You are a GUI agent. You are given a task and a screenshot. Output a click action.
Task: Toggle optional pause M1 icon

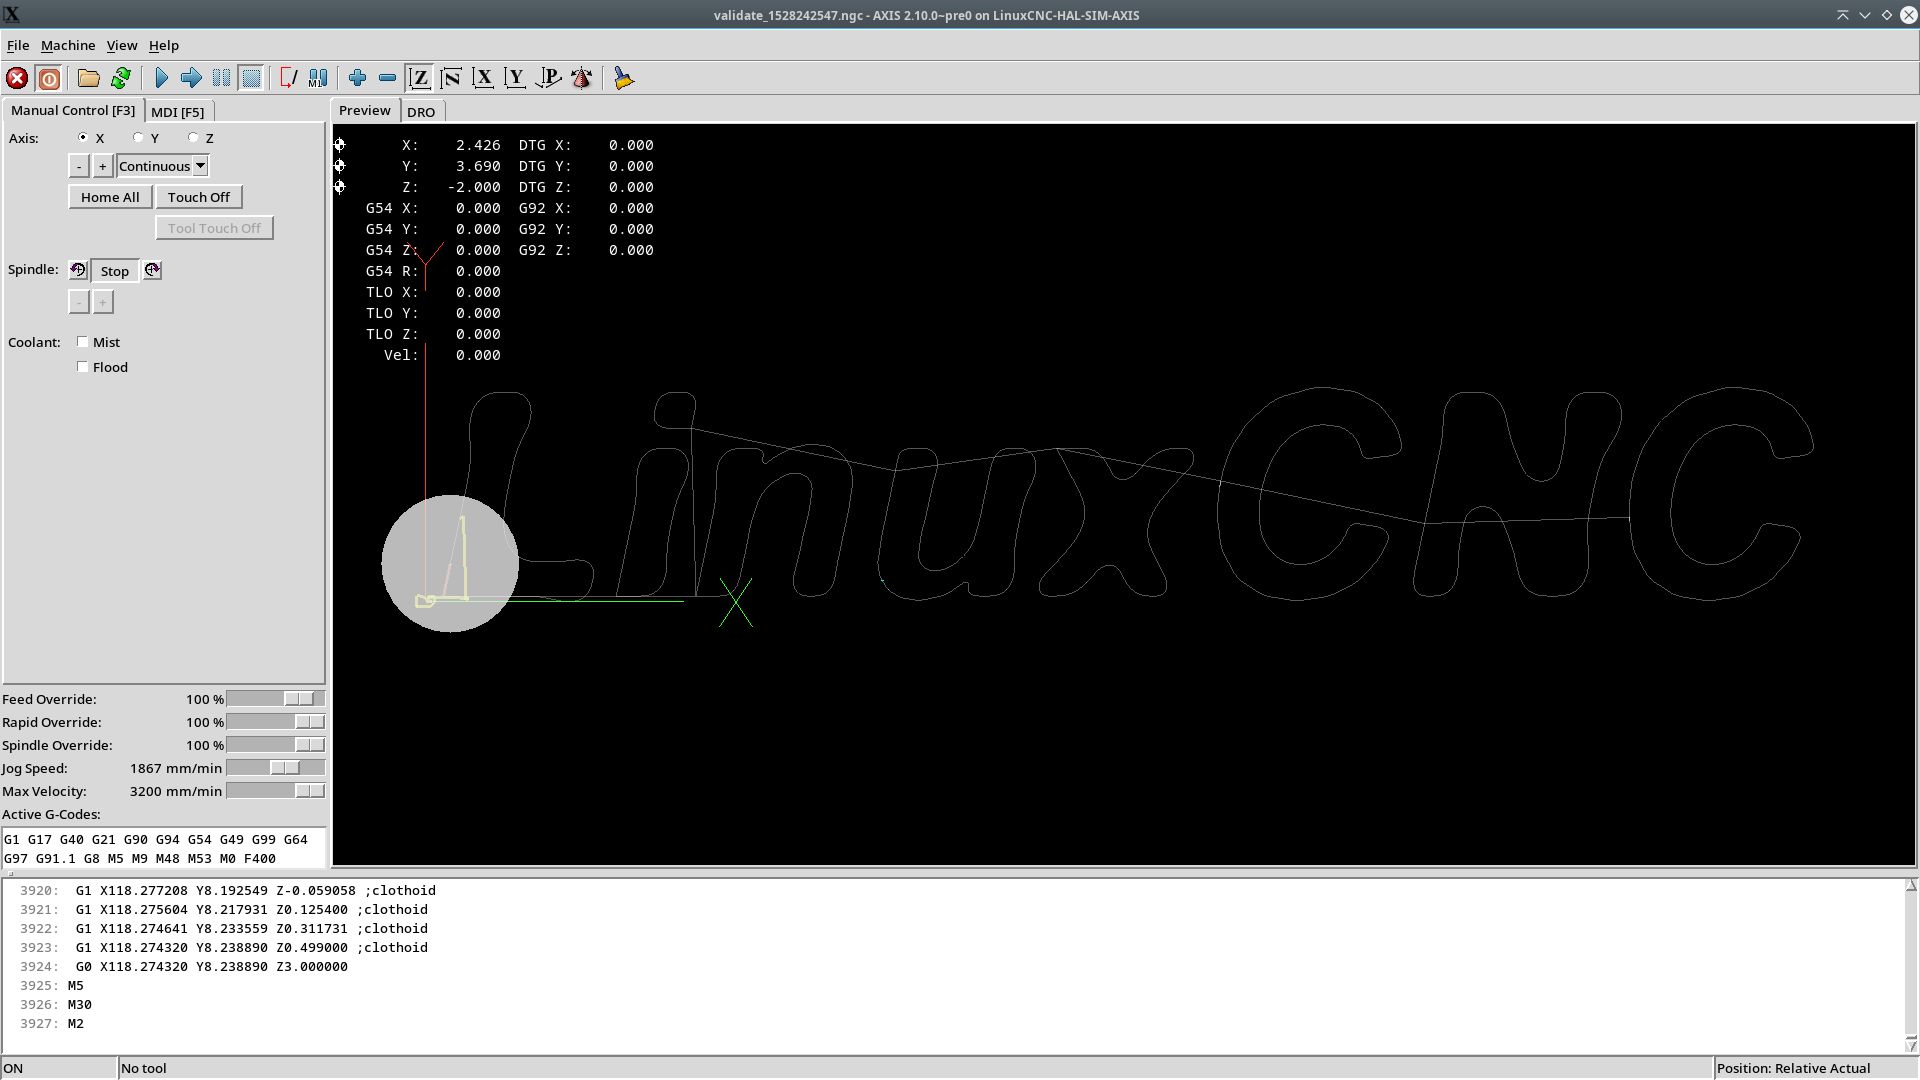pyautogui.click(x=318, y=78)
